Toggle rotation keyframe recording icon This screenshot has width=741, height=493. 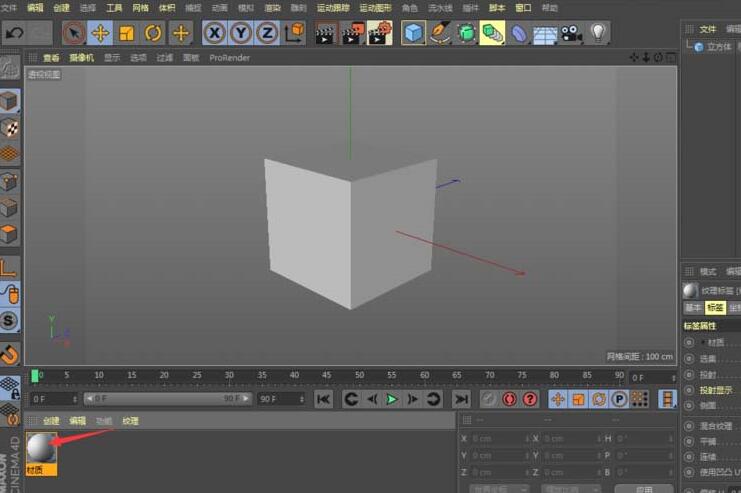(599, 399)
